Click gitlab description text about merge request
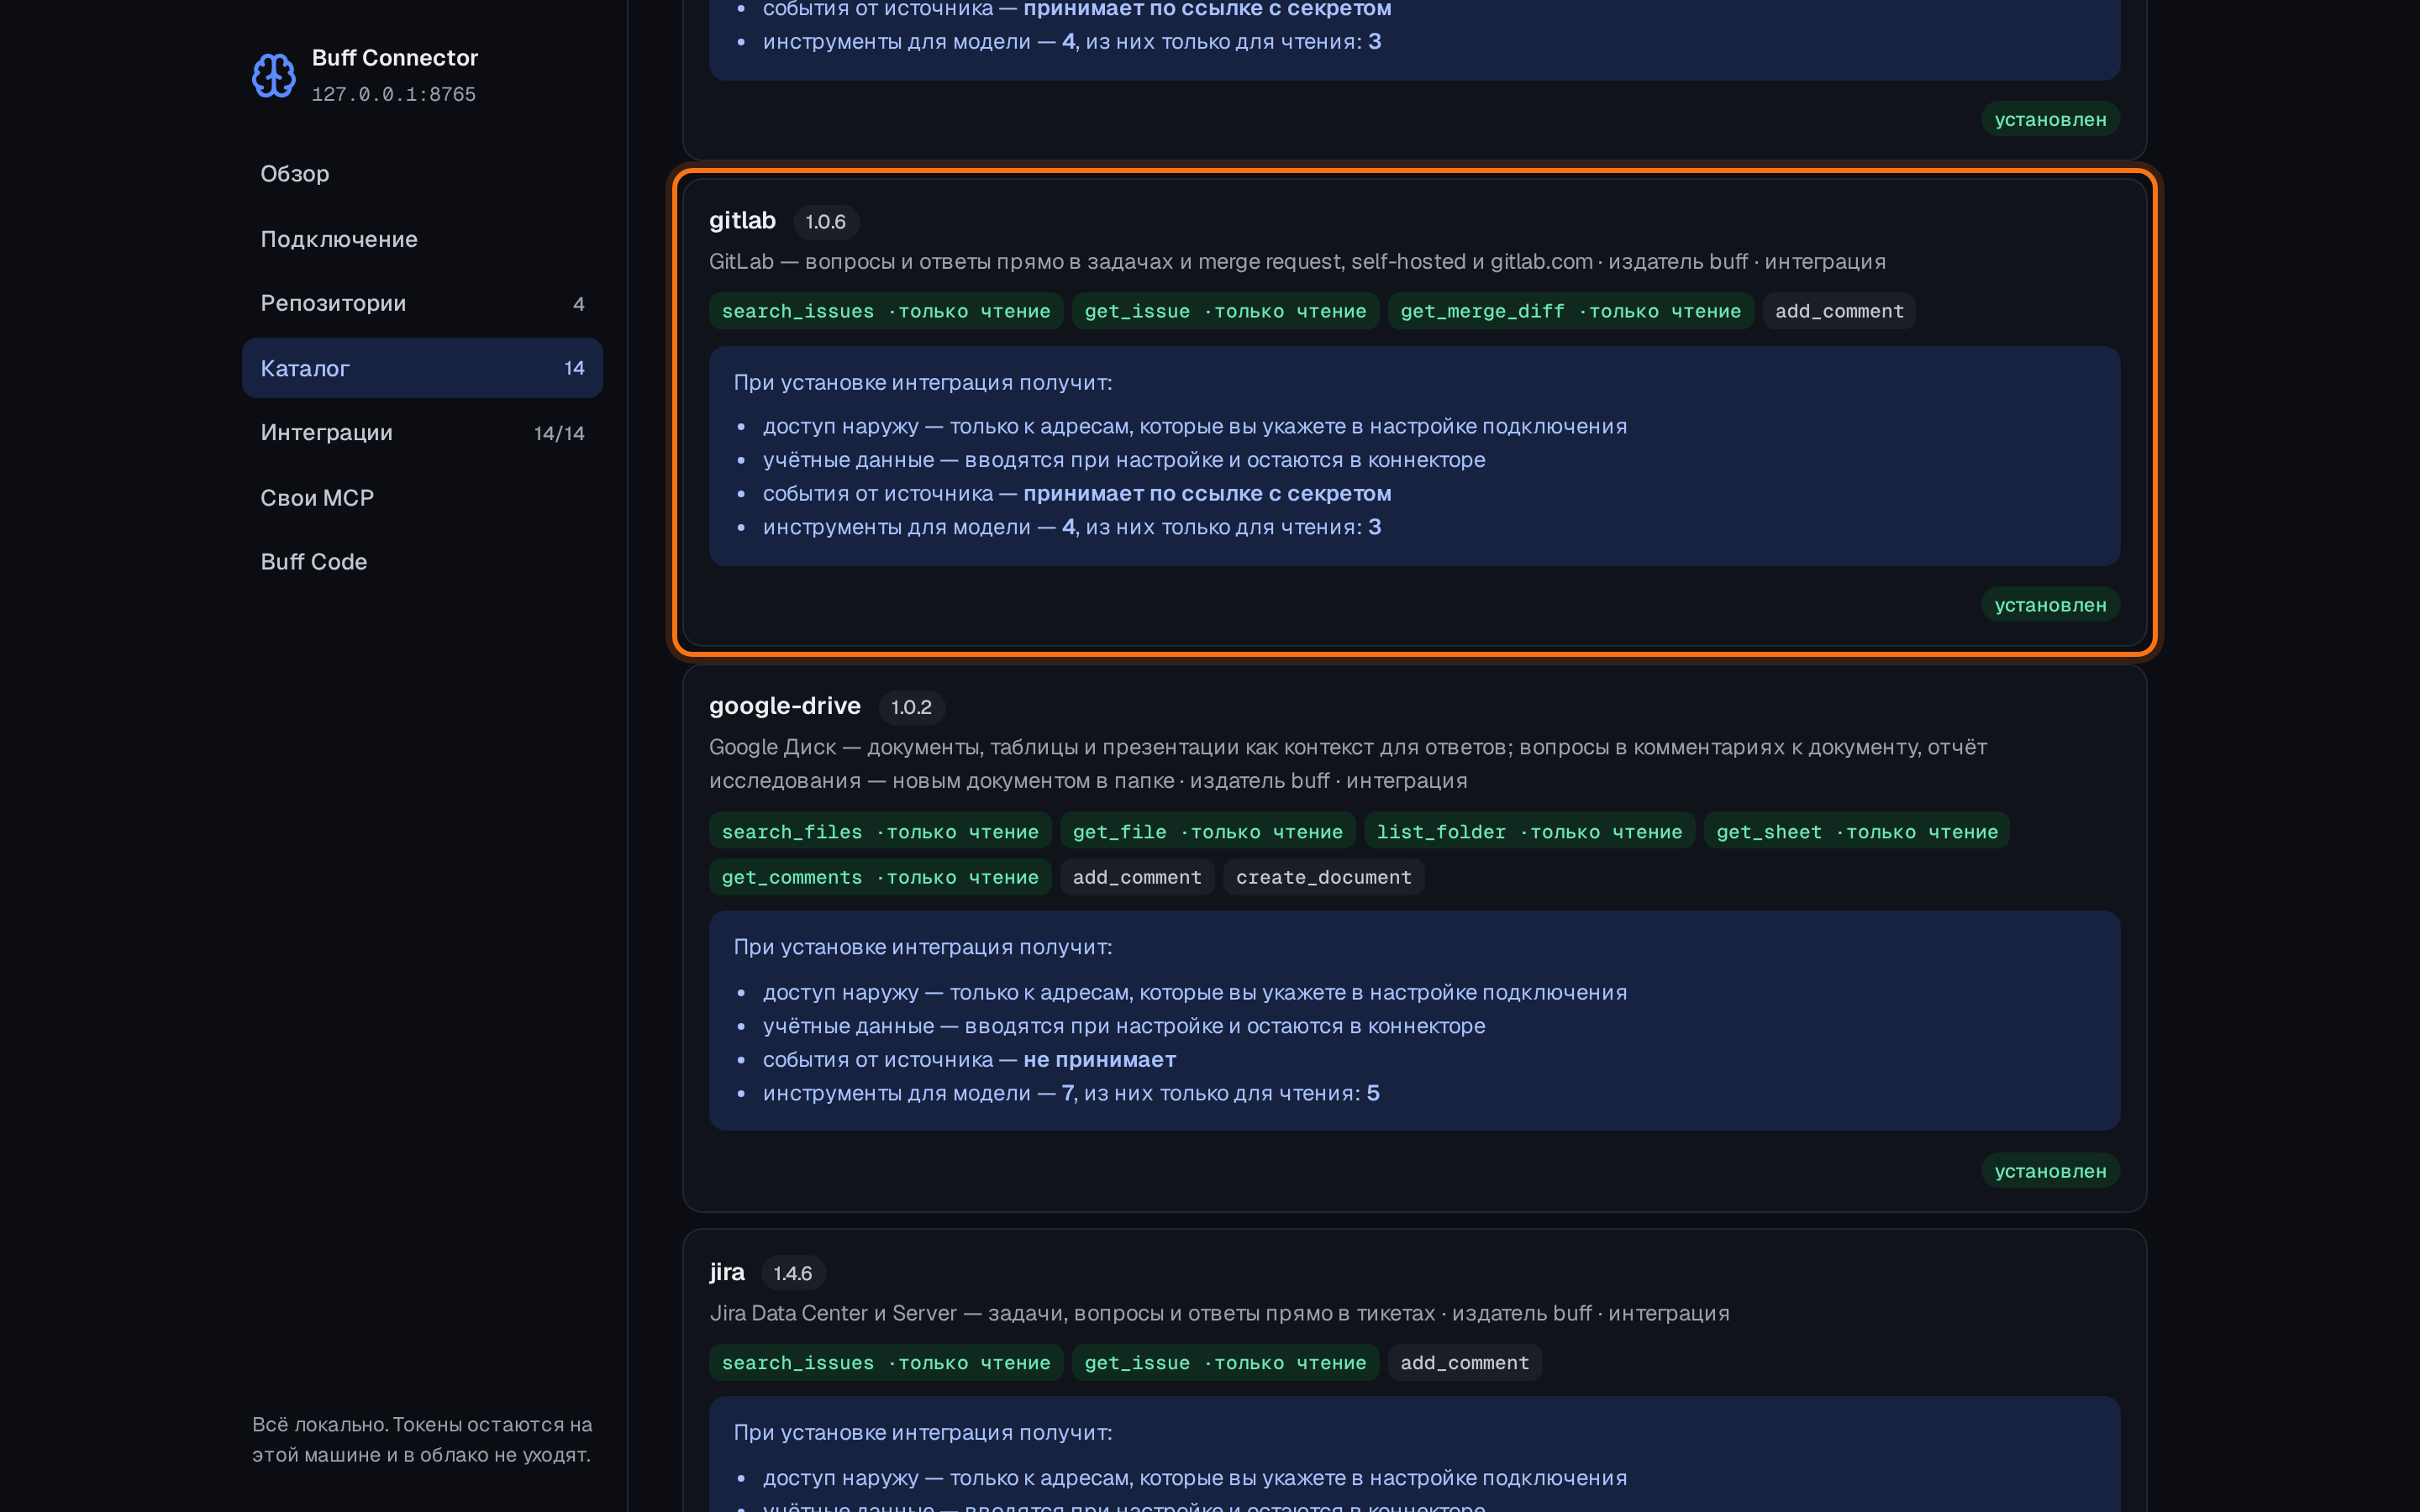 (x=1297, y=262)
